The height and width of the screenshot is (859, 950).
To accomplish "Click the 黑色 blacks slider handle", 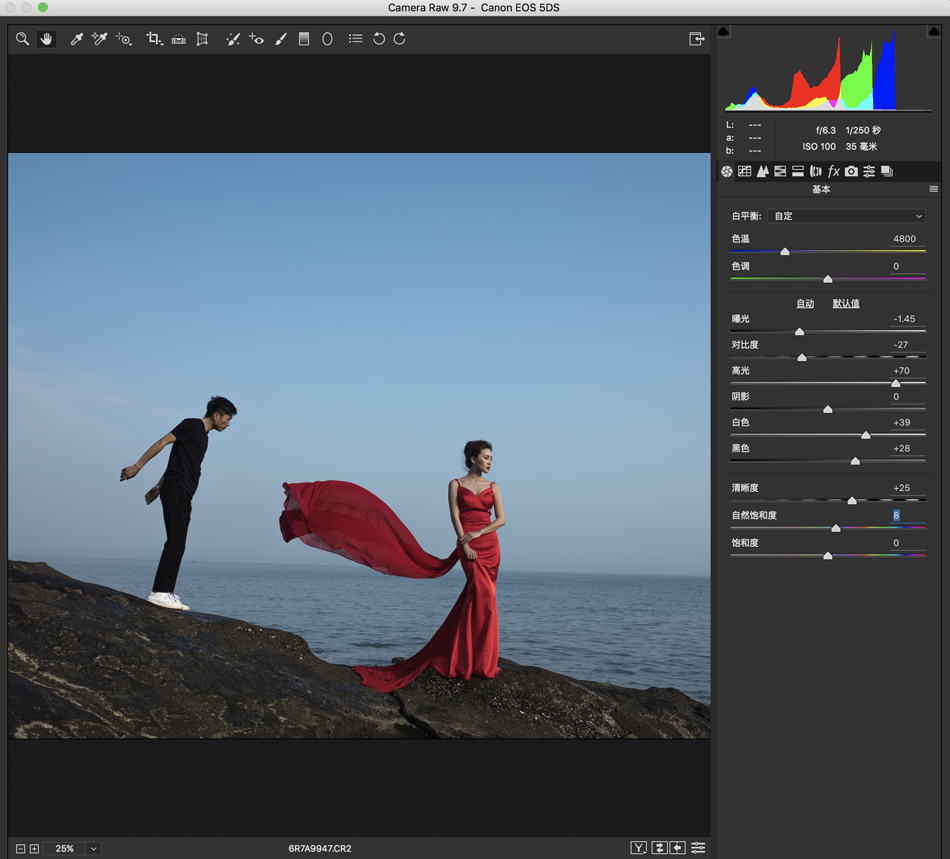I will click(x=855, y=462).
